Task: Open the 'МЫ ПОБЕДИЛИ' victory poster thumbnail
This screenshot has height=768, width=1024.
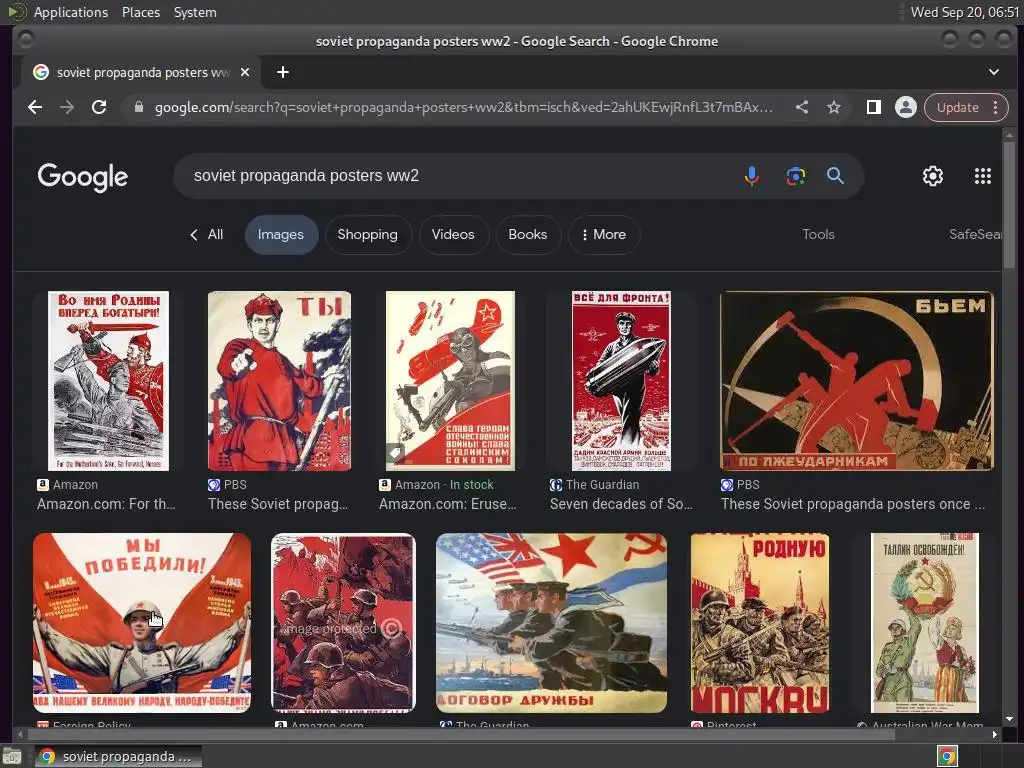Action: (142, 623)
